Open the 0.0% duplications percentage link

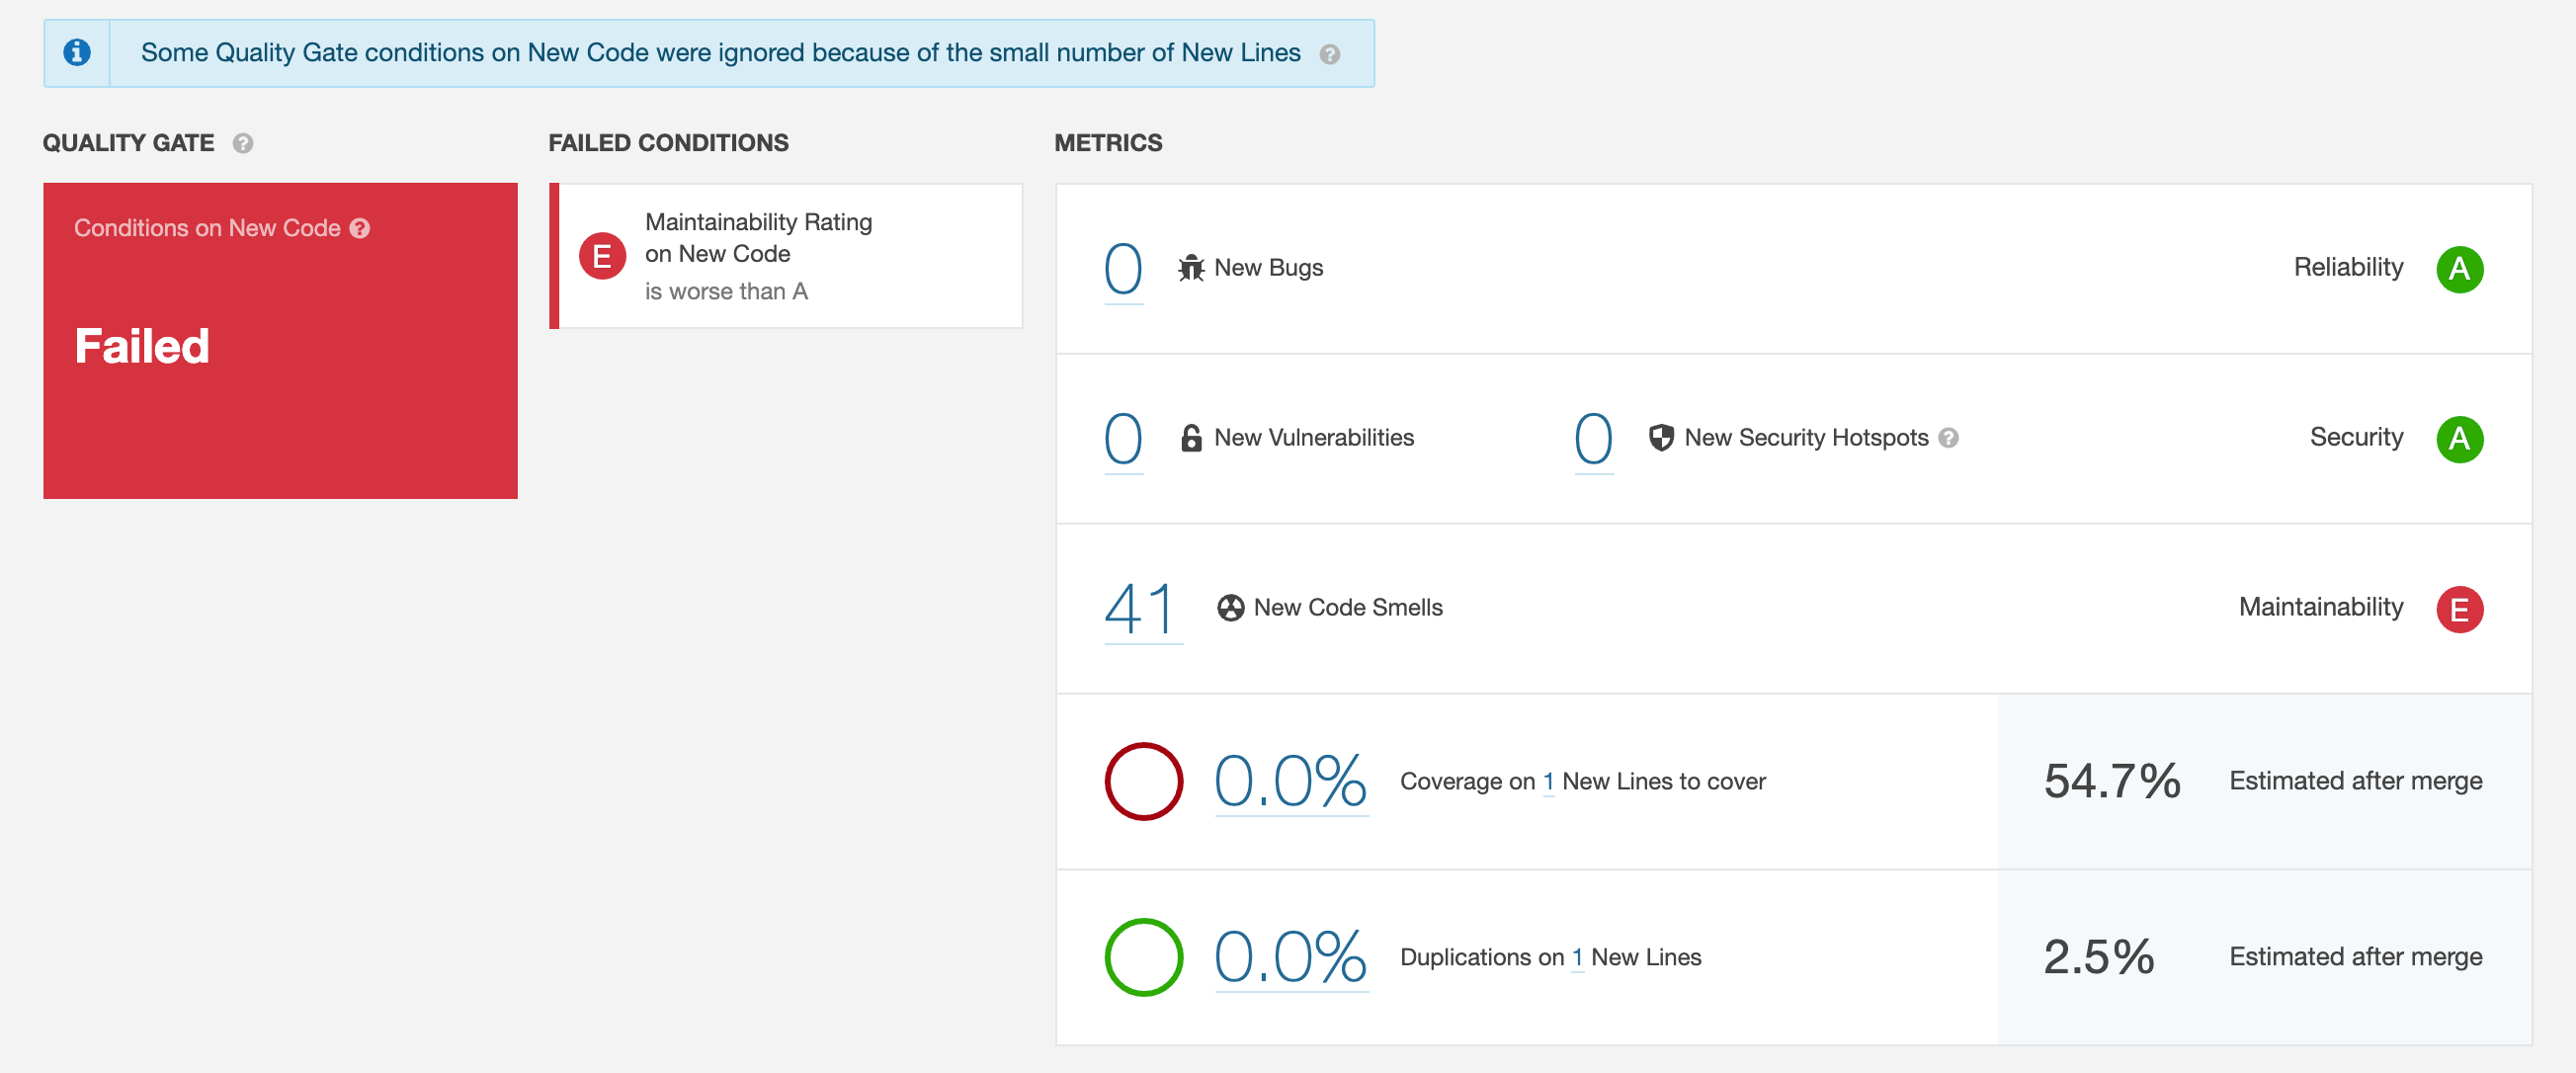[x=1290, y=957]
